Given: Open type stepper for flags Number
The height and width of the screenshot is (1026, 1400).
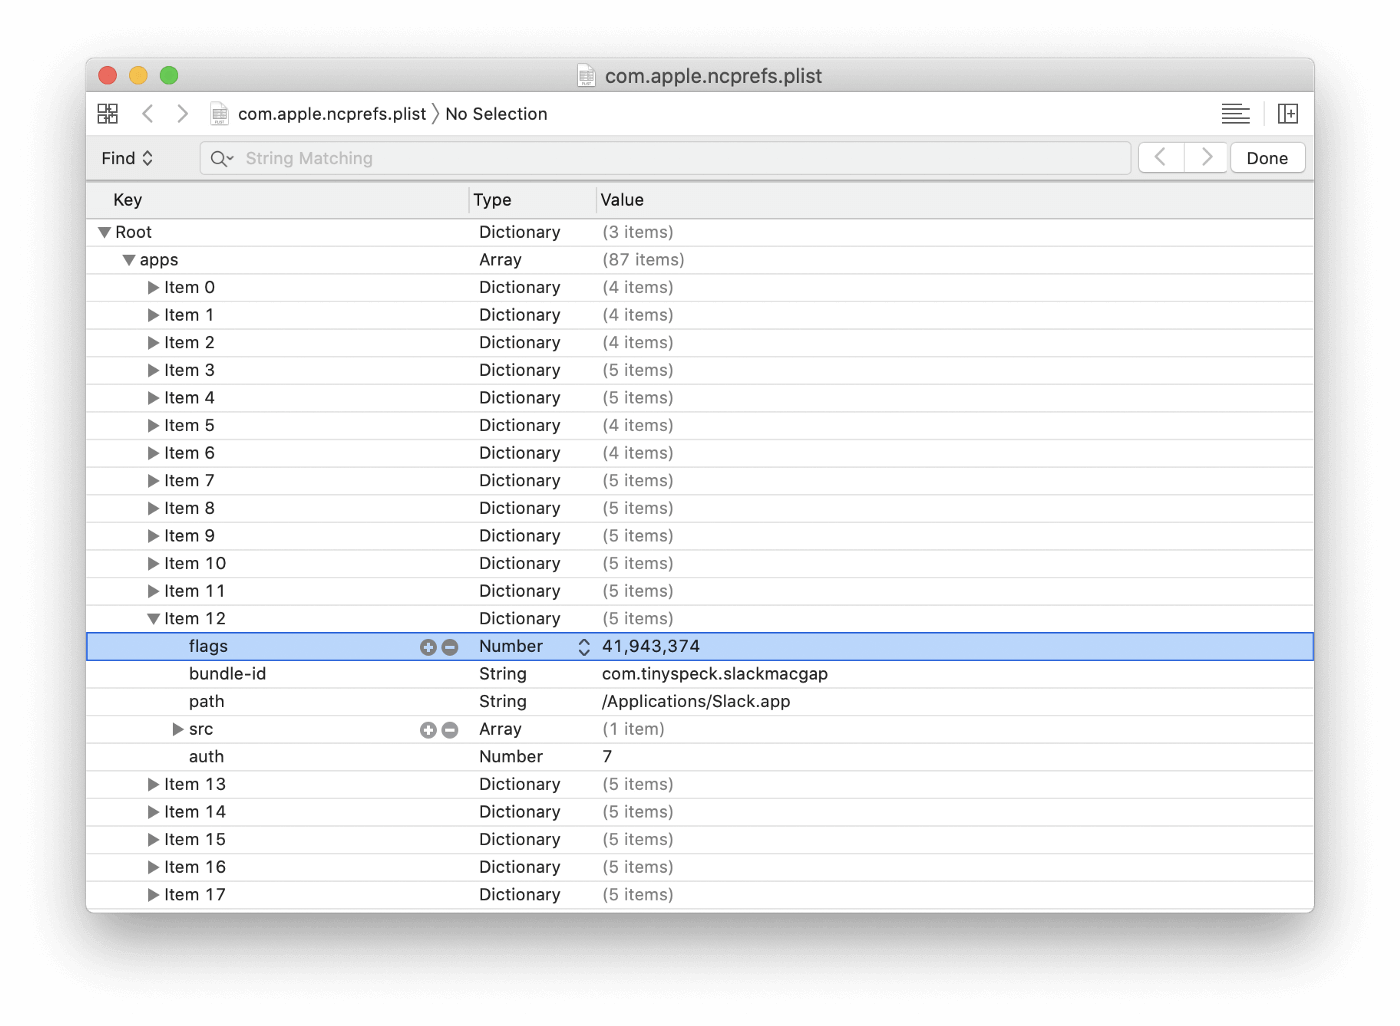Looking at the screenshot, I should 584,647.
